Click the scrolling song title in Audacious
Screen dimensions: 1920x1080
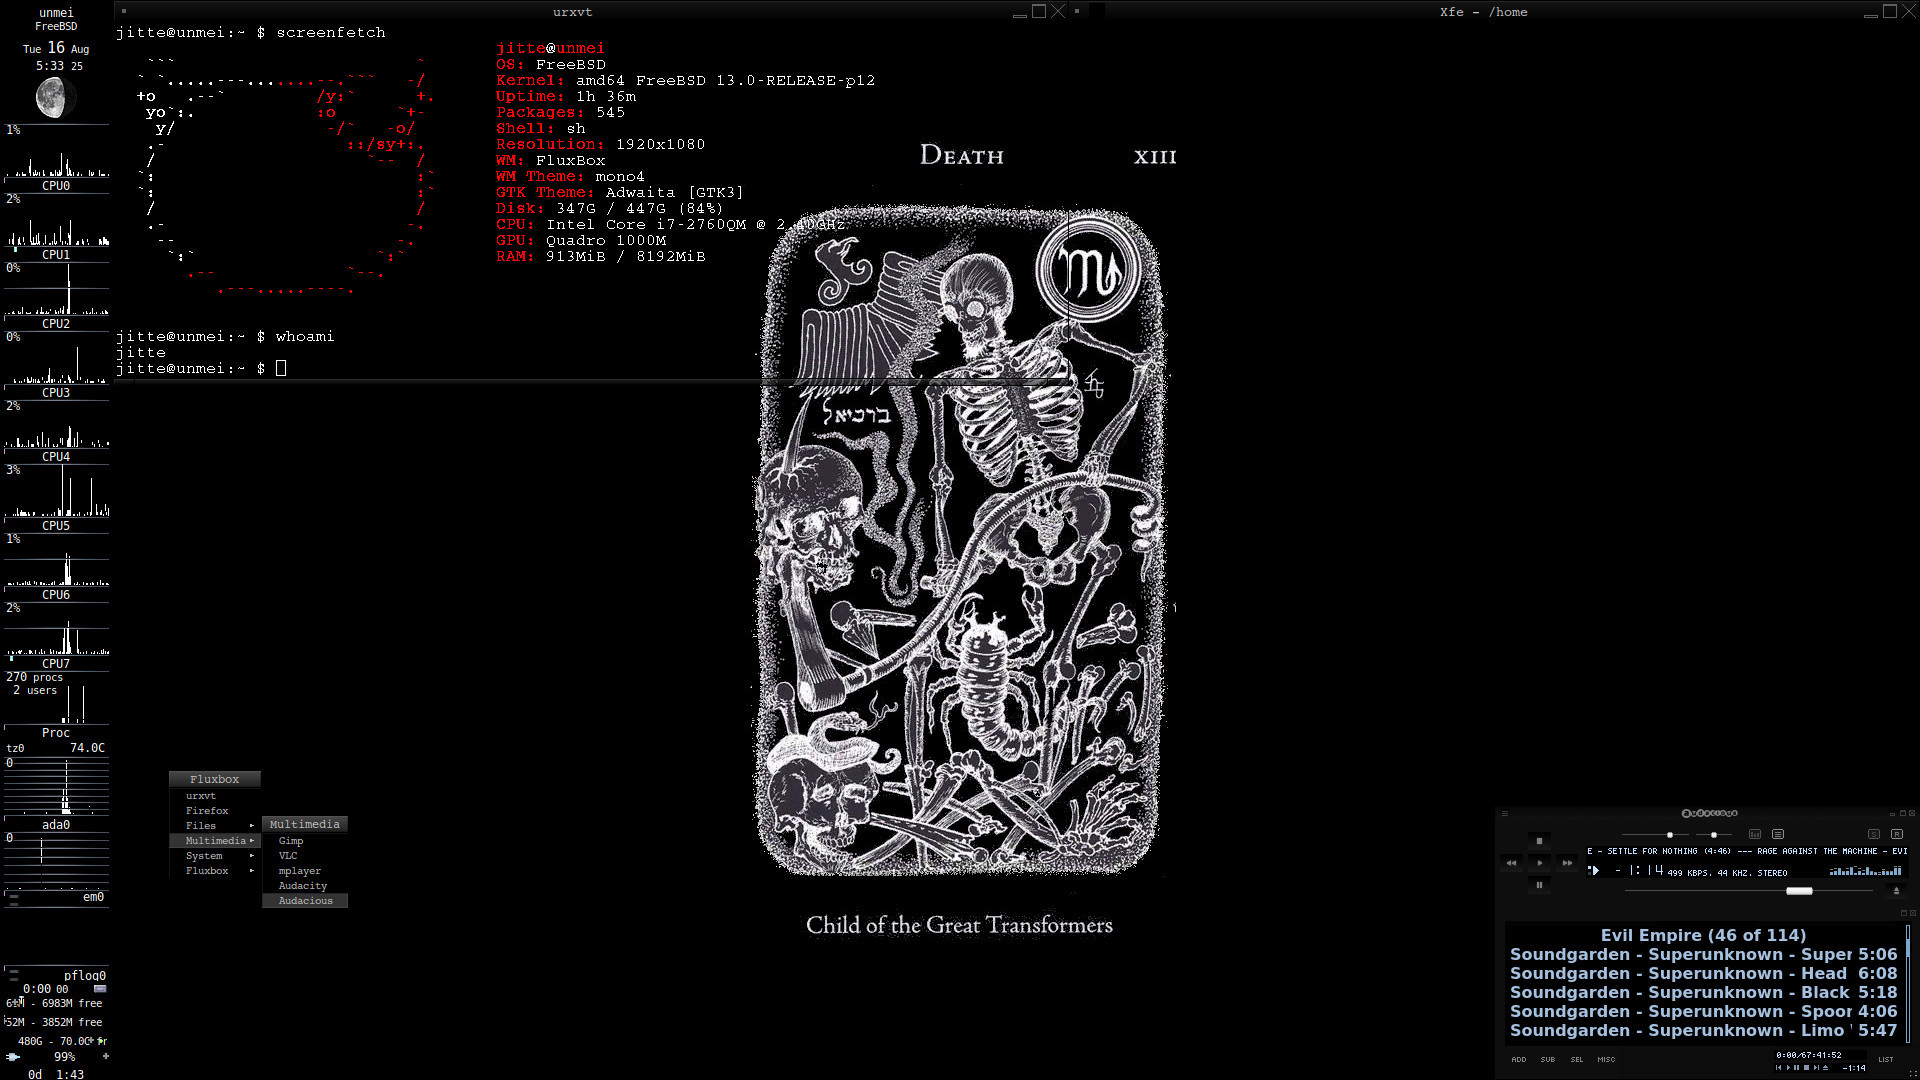1747,851
